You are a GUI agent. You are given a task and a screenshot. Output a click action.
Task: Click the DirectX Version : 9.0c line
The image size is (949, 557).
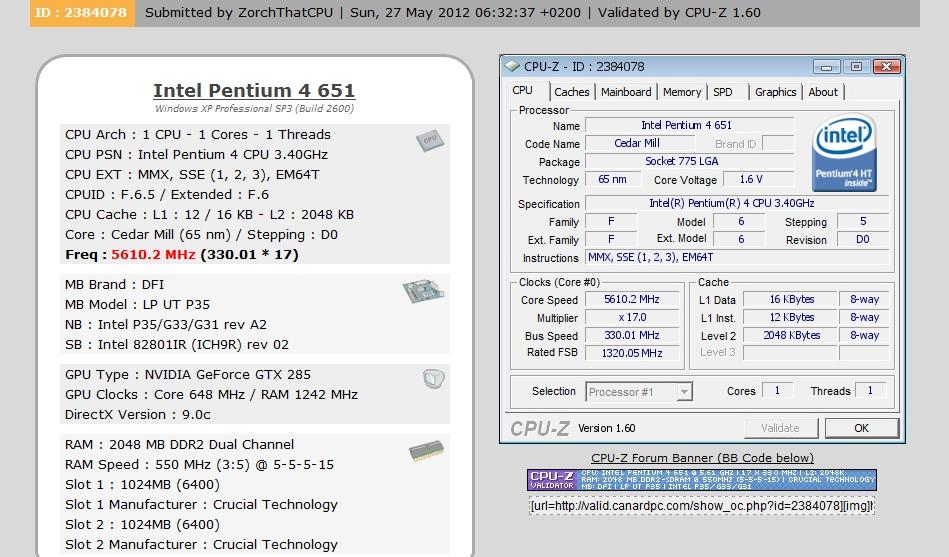click(137, 415)
